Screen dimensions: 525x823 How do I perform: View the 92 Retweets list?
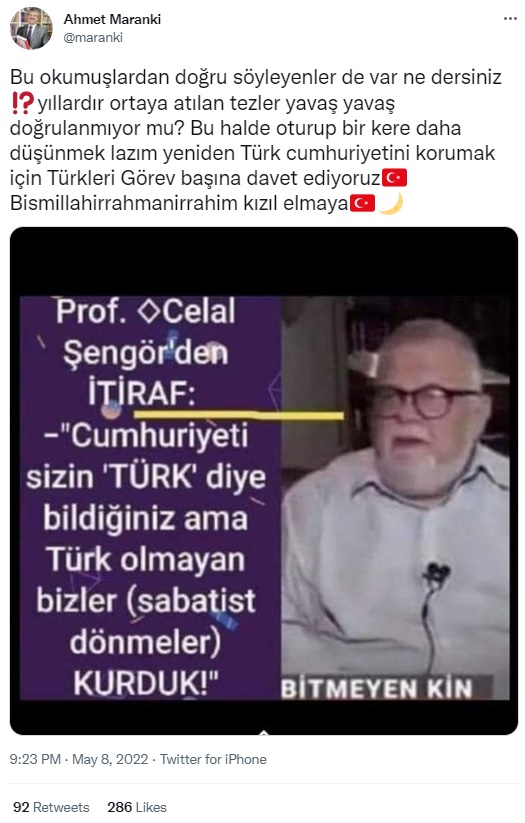click(51, 807)
